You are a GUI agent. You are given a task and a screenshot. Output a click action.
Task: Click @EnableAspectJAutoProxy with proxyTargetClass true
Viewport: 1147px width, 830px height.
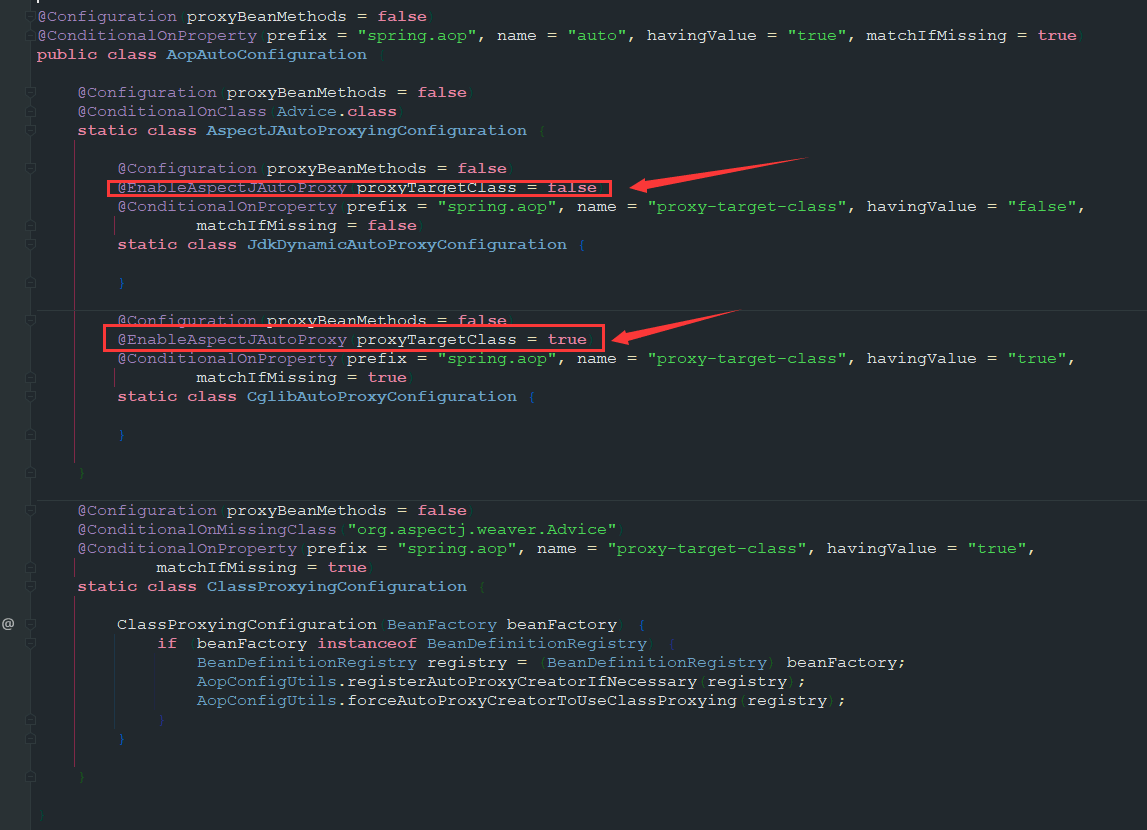(232, 339)
